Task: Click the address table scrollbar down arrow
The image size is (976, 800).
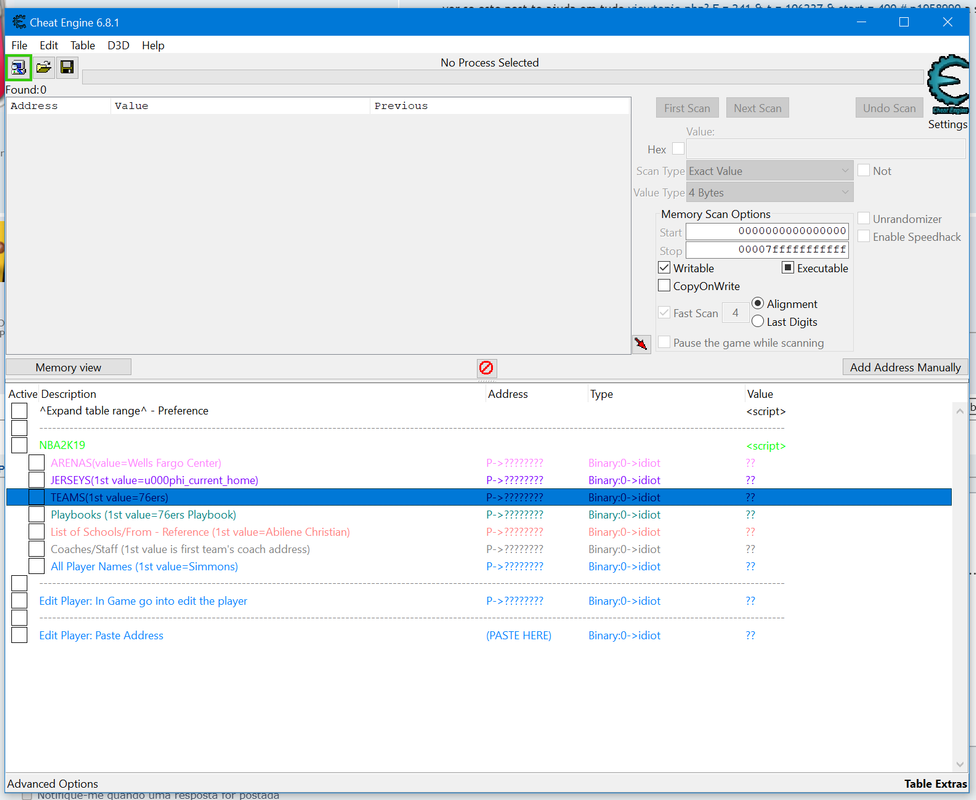Action: [959, 764]
